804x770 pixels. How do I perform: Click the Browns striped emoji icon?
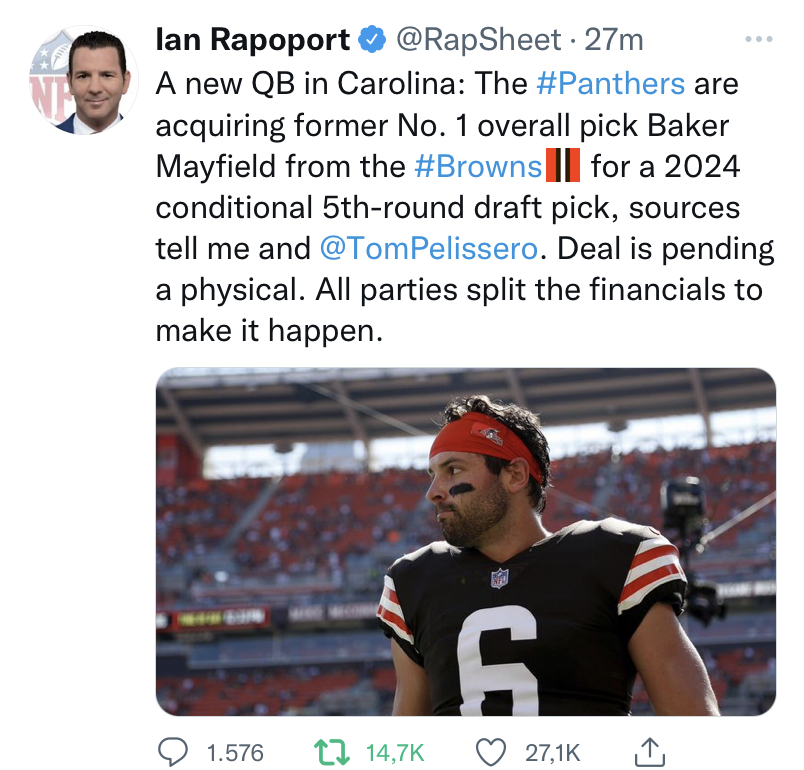point(562,165)
